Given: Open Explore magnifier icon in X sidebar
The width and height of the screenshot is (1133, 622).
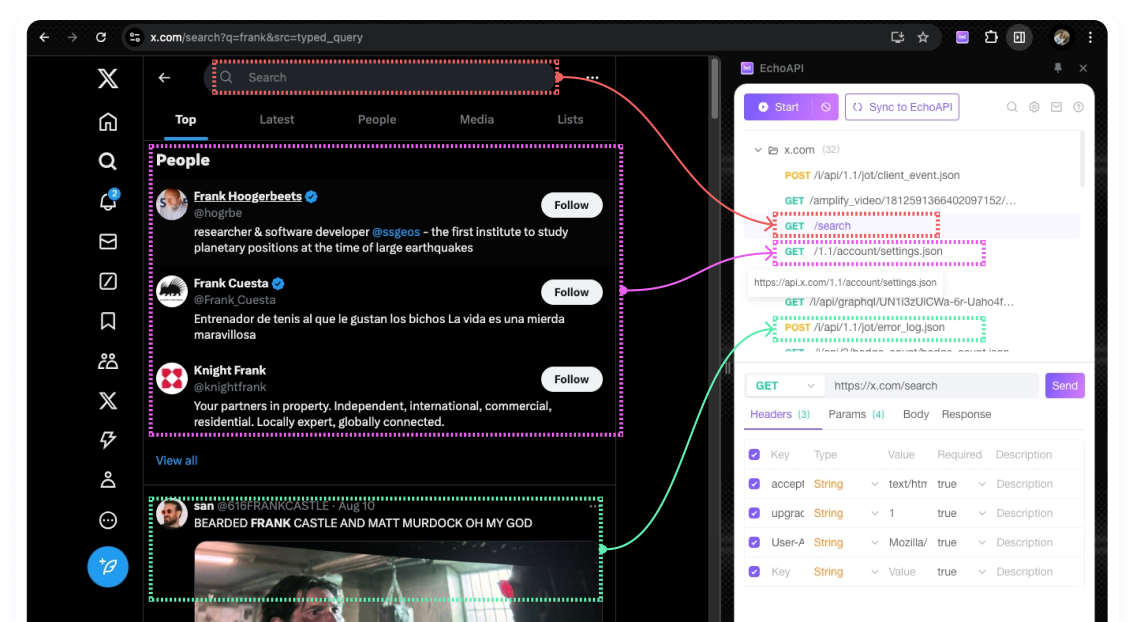Looking at the screenshot, I should (108, 161).
